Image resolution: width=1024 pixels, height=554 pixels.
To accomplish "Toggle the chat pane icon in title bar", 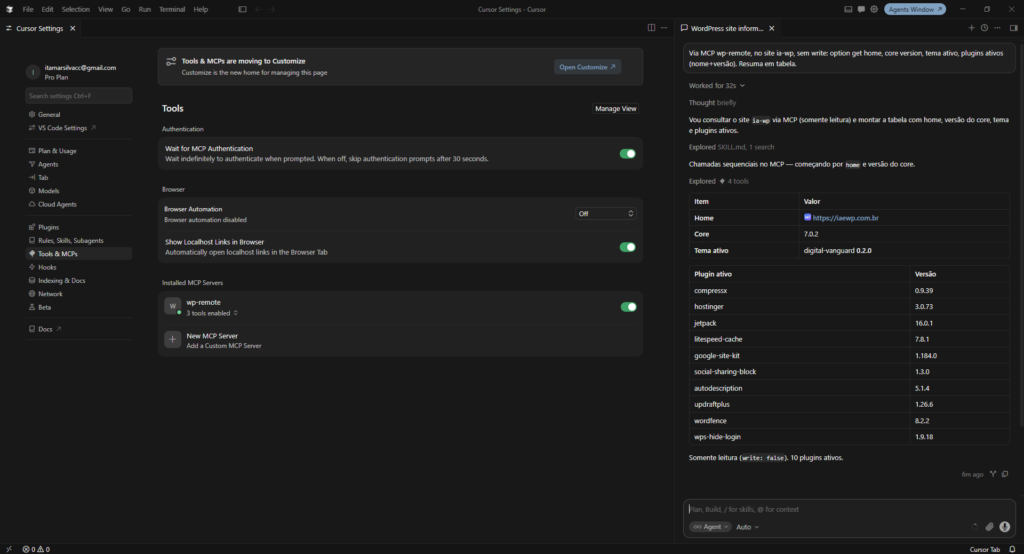I will 861,9.
